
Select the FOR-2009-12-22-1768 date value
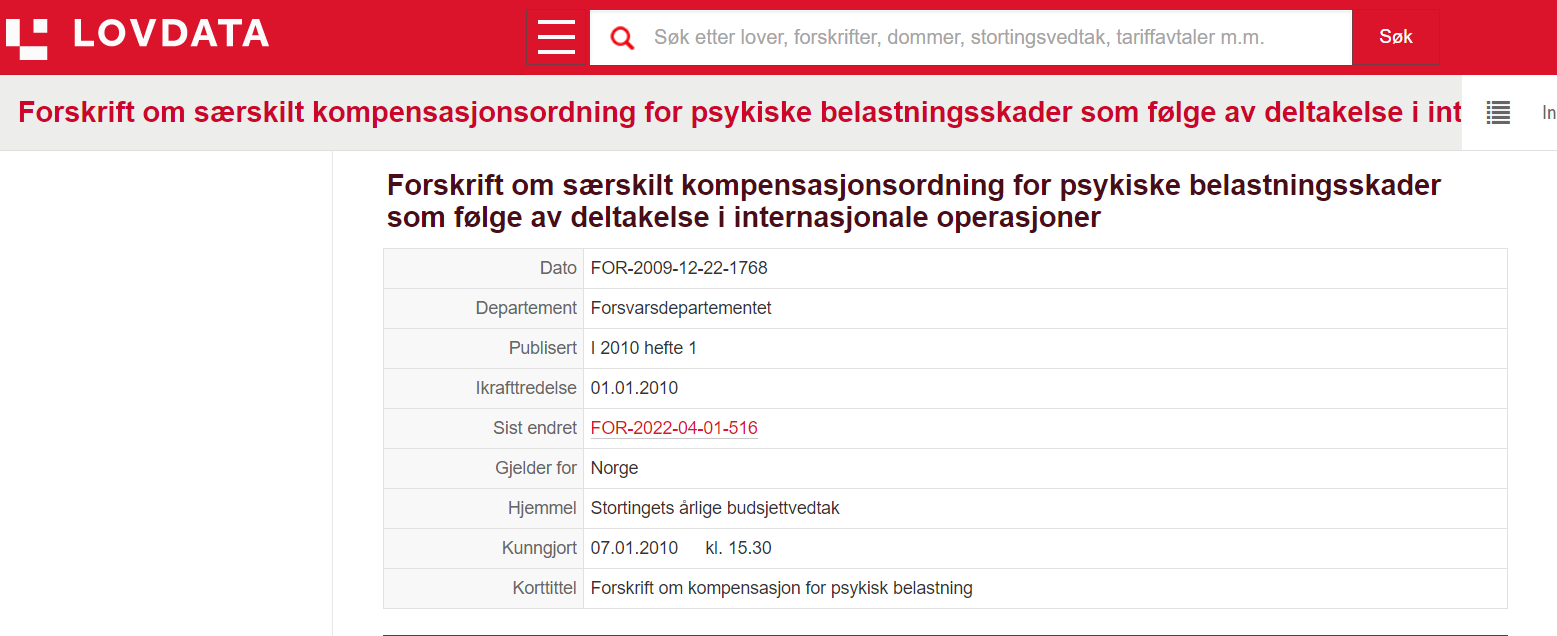point(679,268)
